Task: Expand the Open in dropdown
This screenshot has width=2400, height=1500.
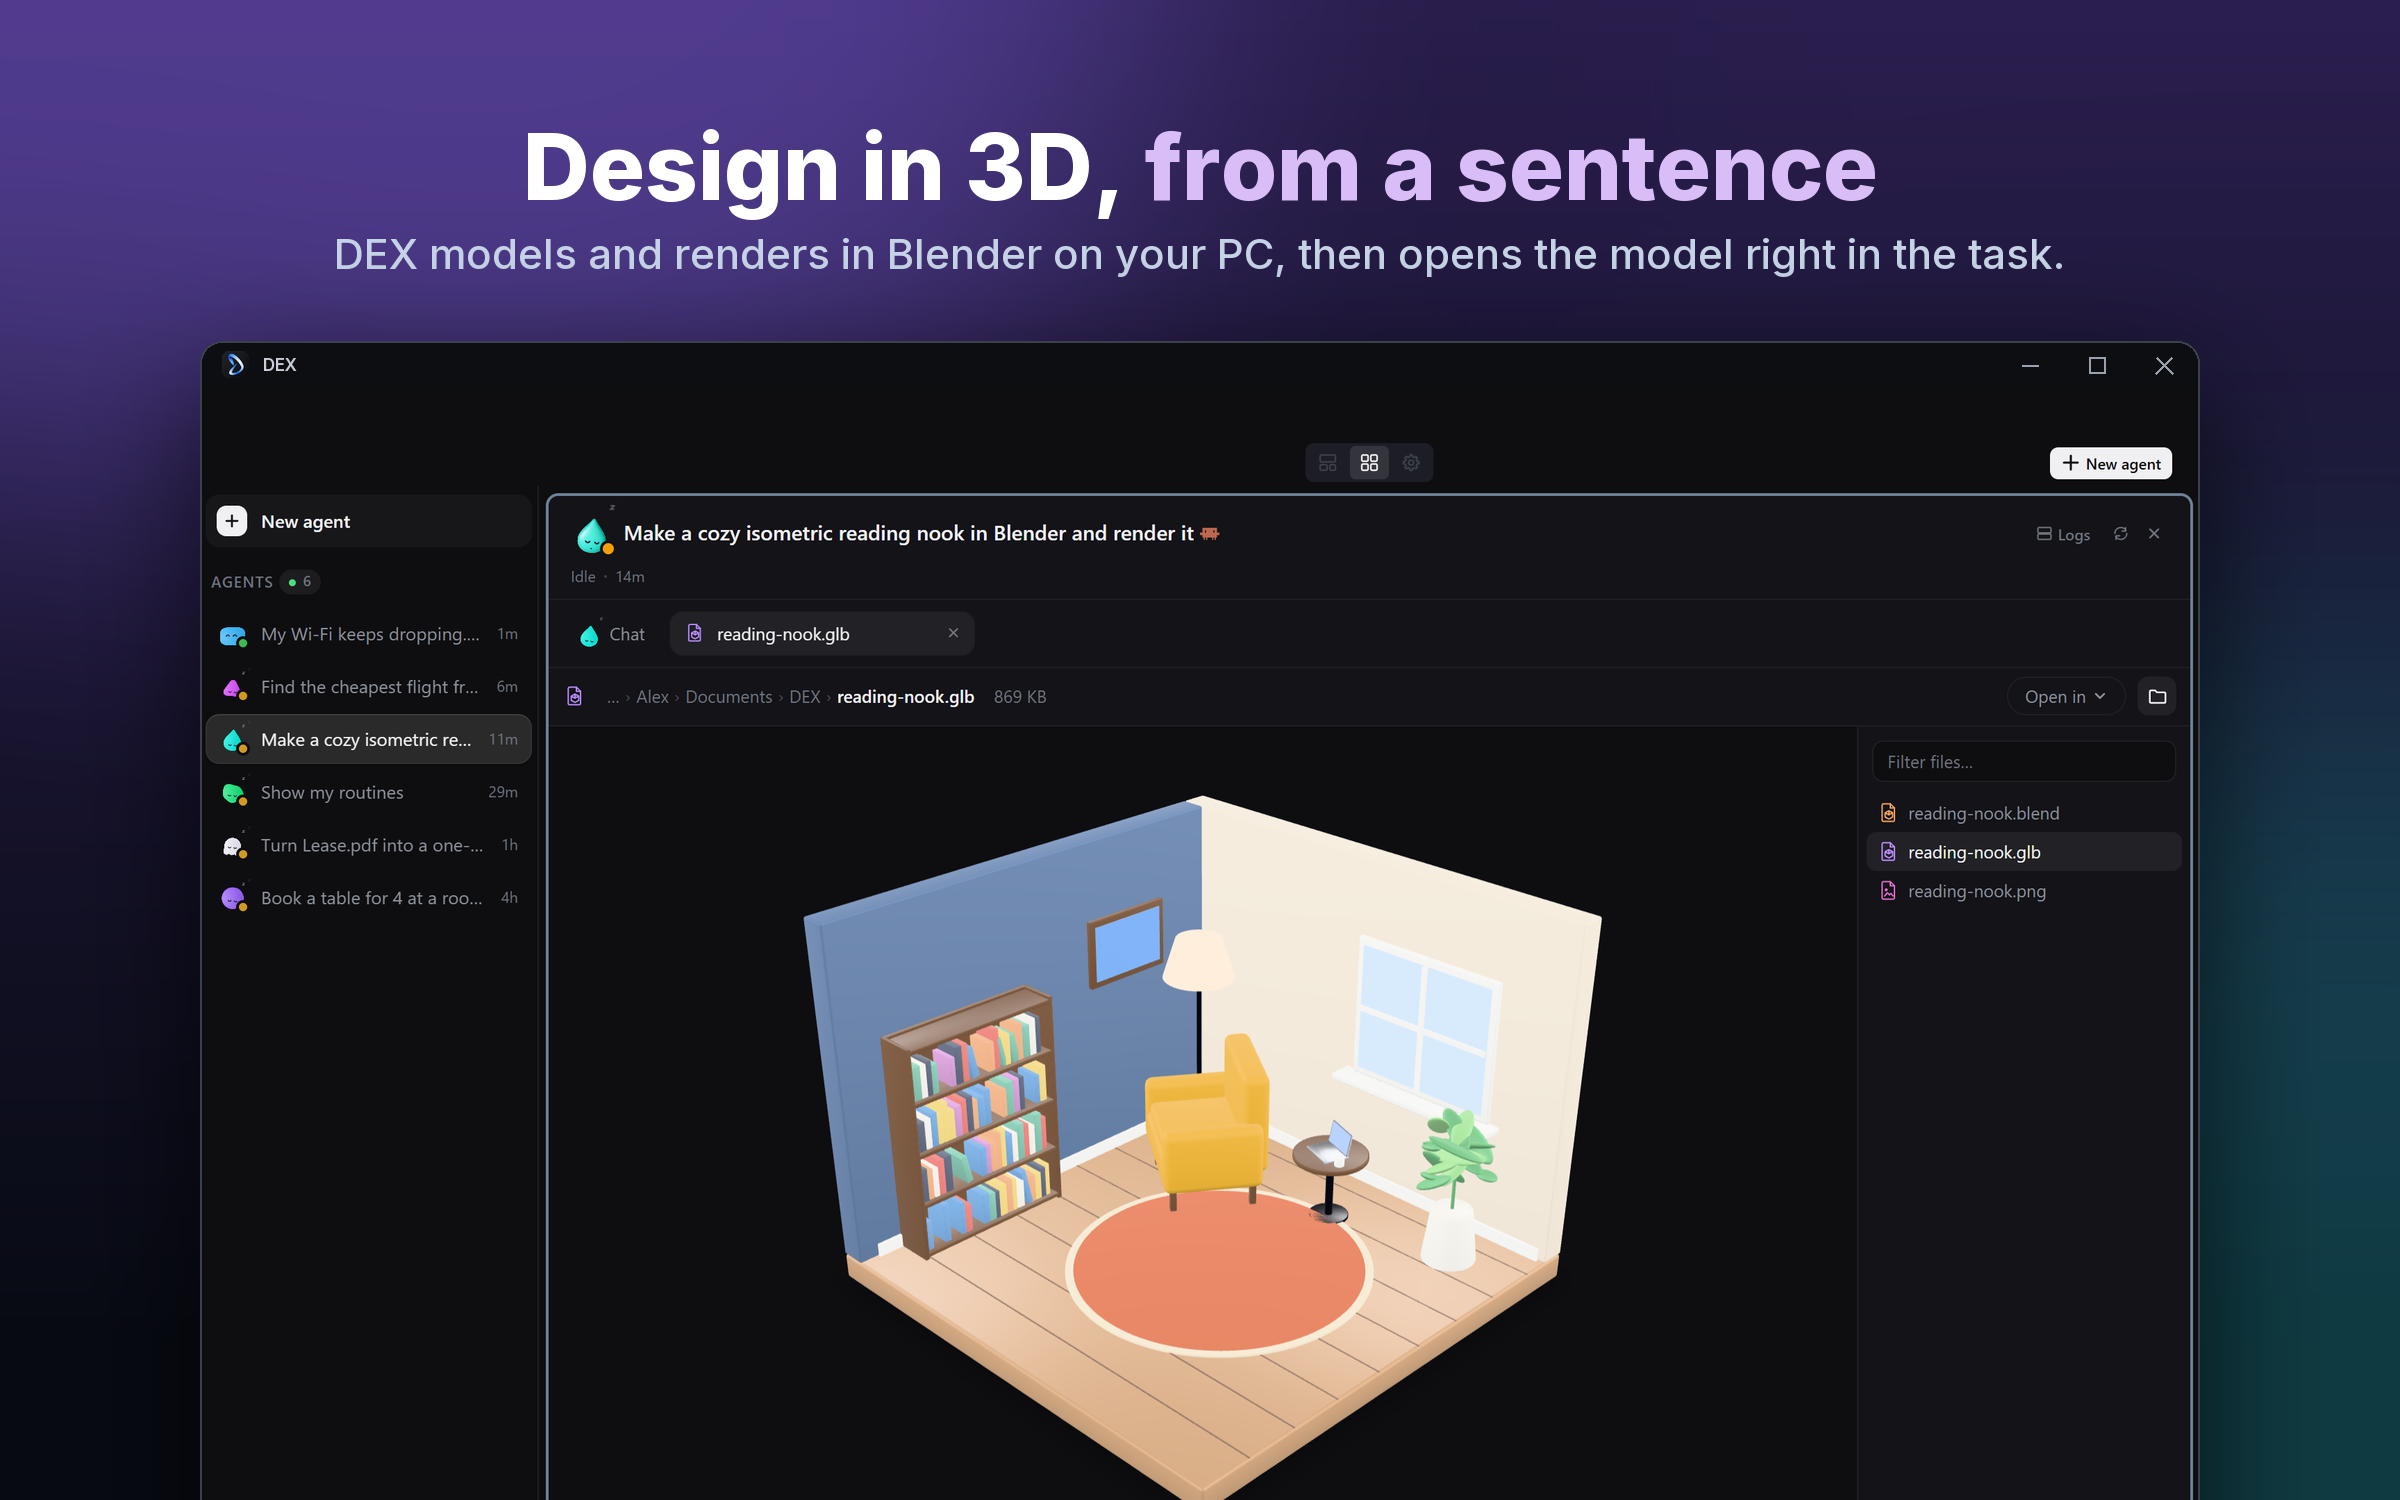Action: [x=2065, y=696]
